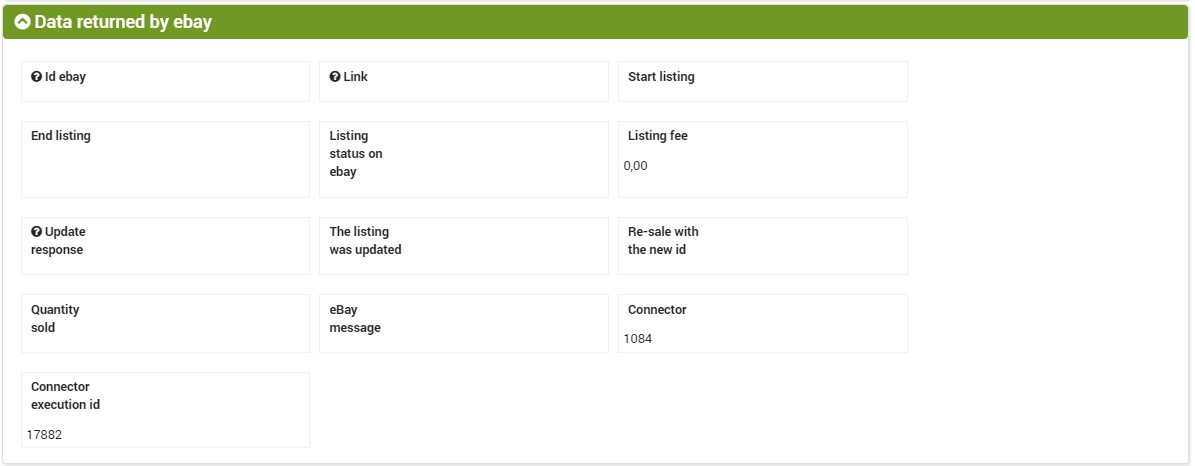
Task: Click the eBay message field
Action: [463, 323]
